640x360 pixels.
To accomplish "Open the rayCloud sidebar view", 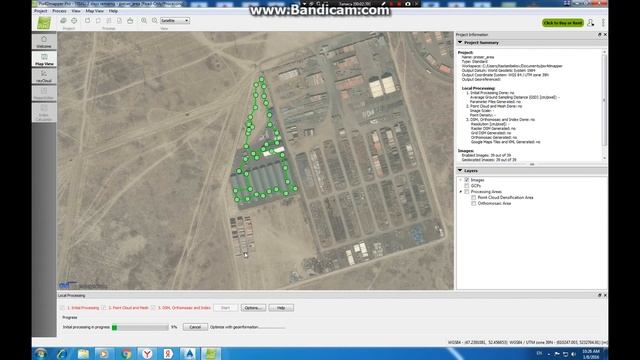I will [x=44, y=76].
